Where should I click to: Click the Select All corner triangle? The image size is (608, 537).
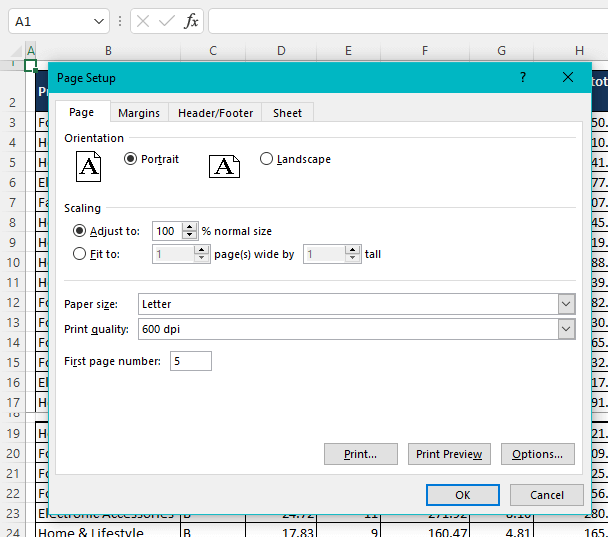[17, 51]
